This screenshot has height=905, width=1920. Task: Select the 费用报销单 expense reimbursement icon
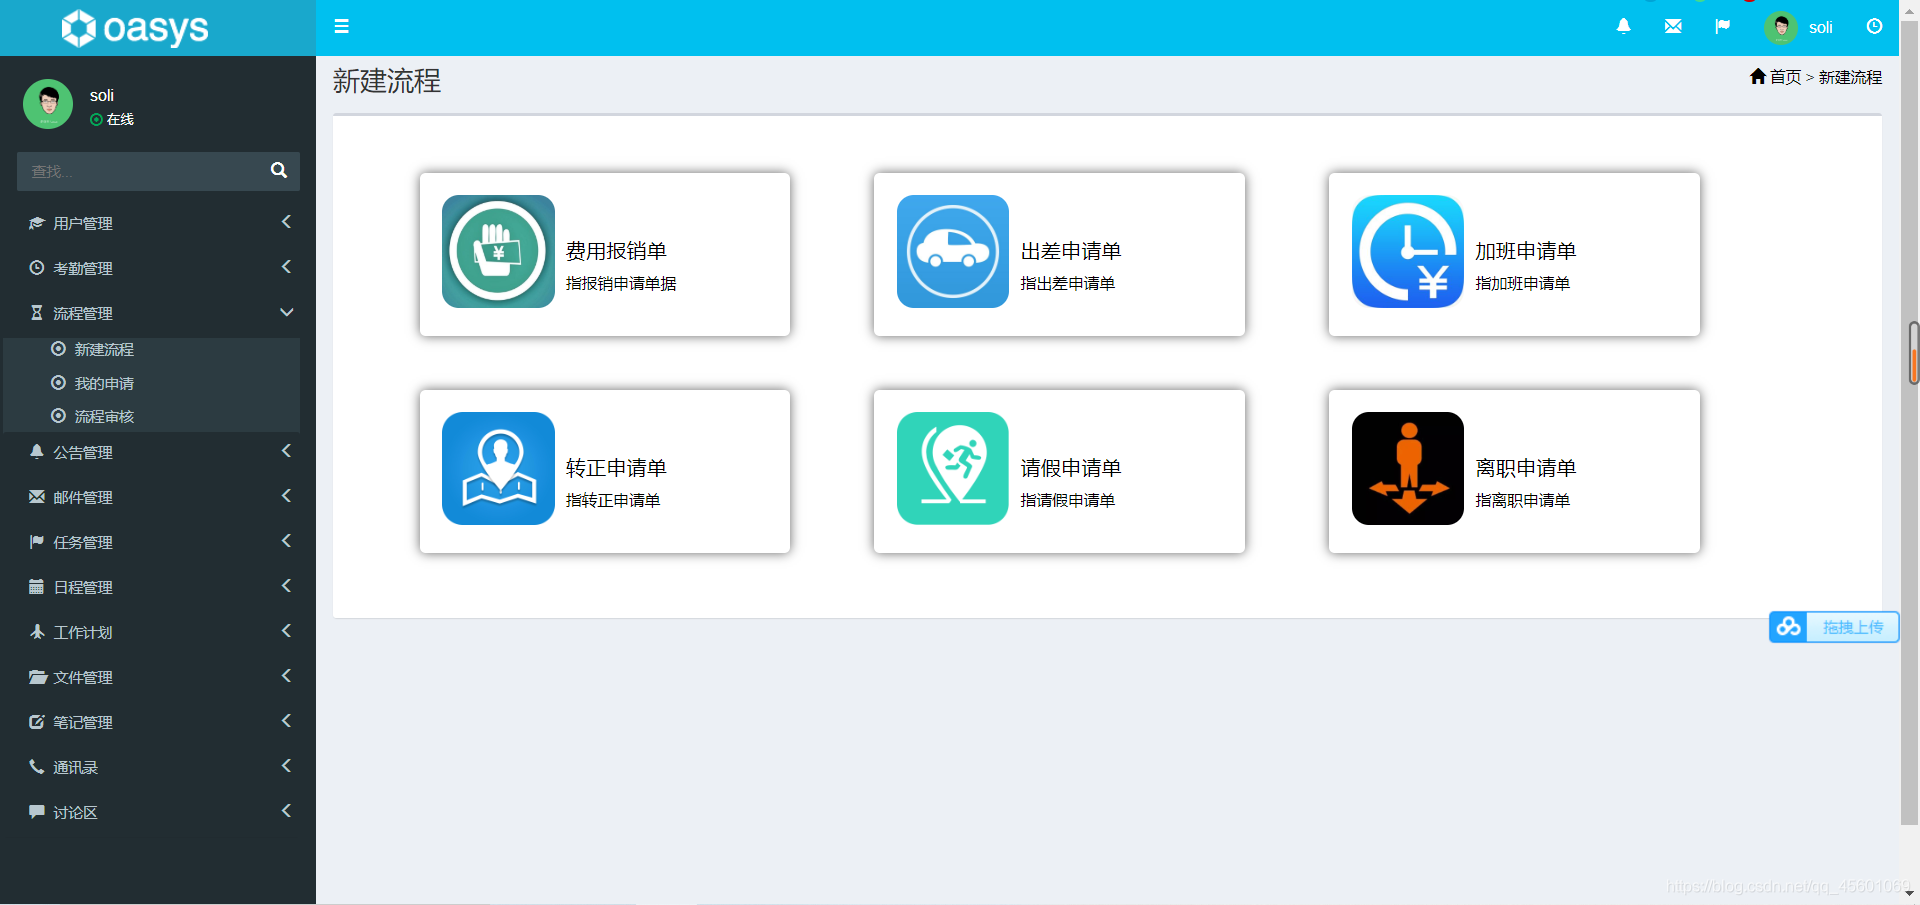pos(497,252)
